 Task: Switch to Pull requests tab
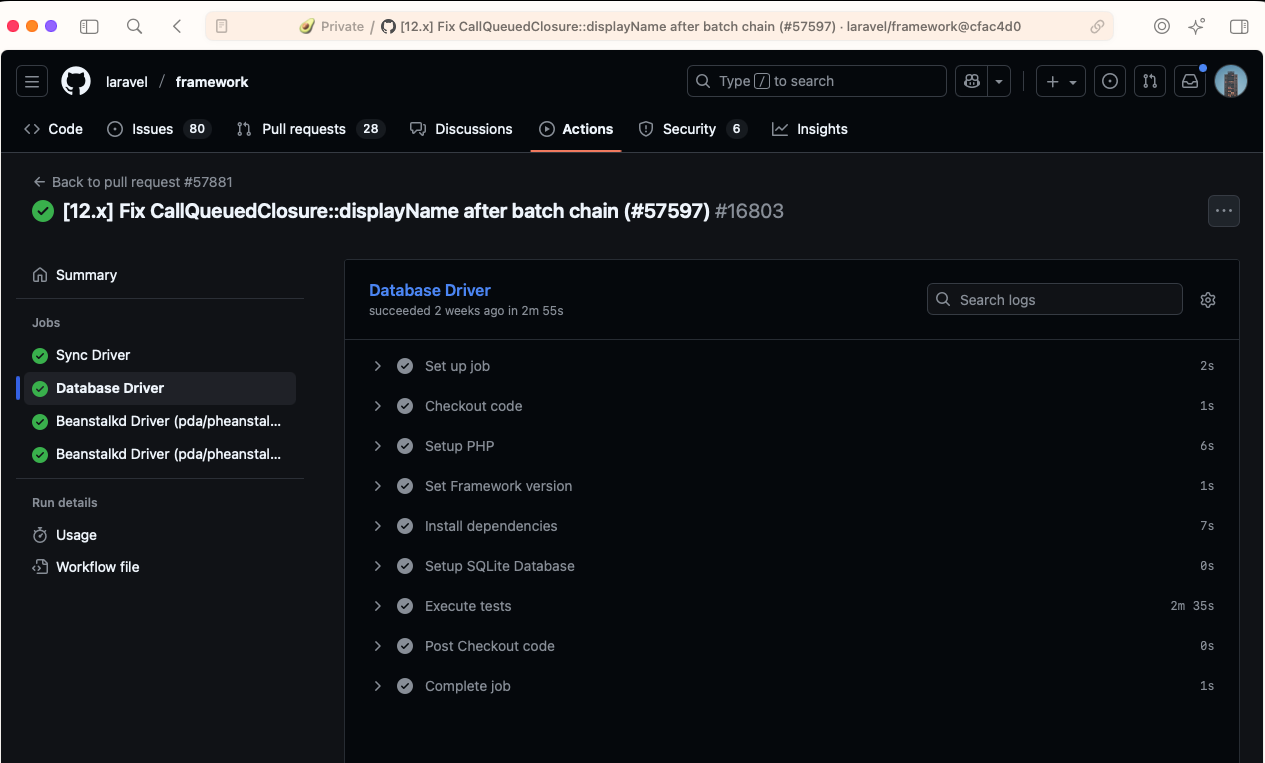(x=310, y=129)
